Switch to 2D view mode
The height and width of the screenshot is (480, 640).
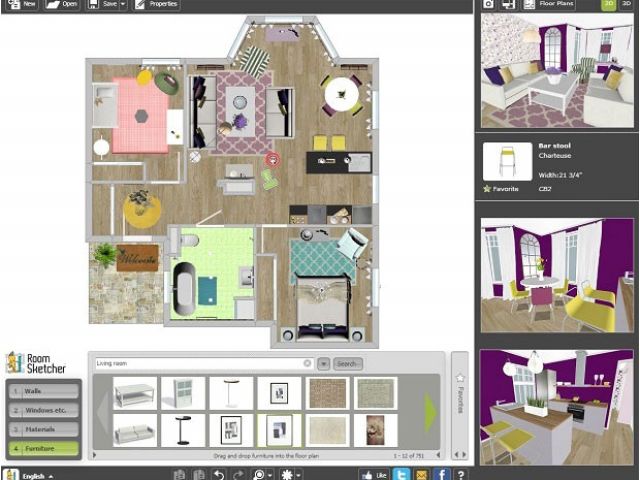[606, 5]
